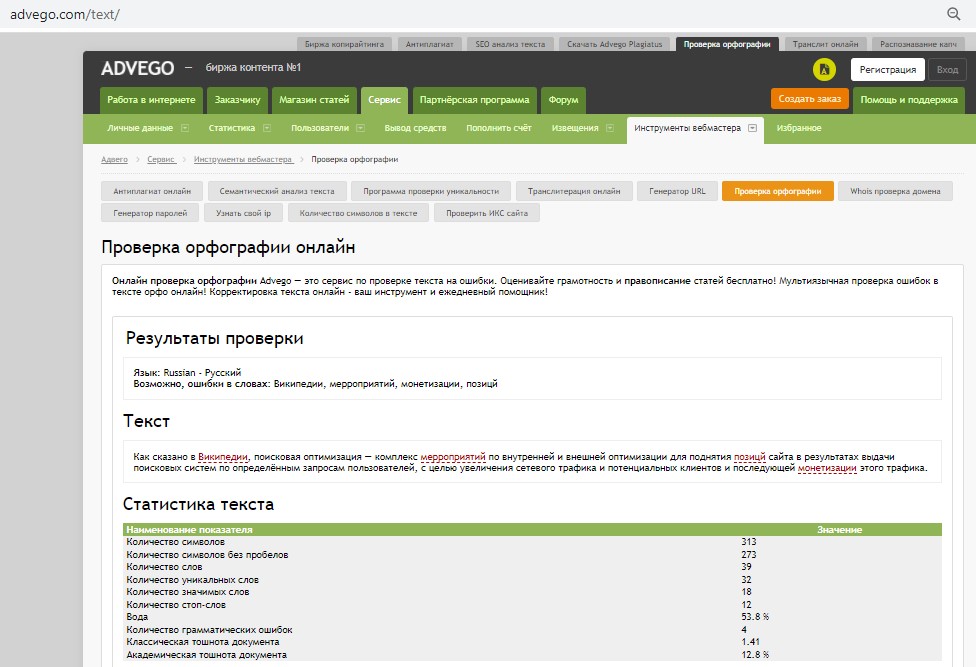
Task: Open Whois проверка домена tool
Action: [x=895, y=191]
